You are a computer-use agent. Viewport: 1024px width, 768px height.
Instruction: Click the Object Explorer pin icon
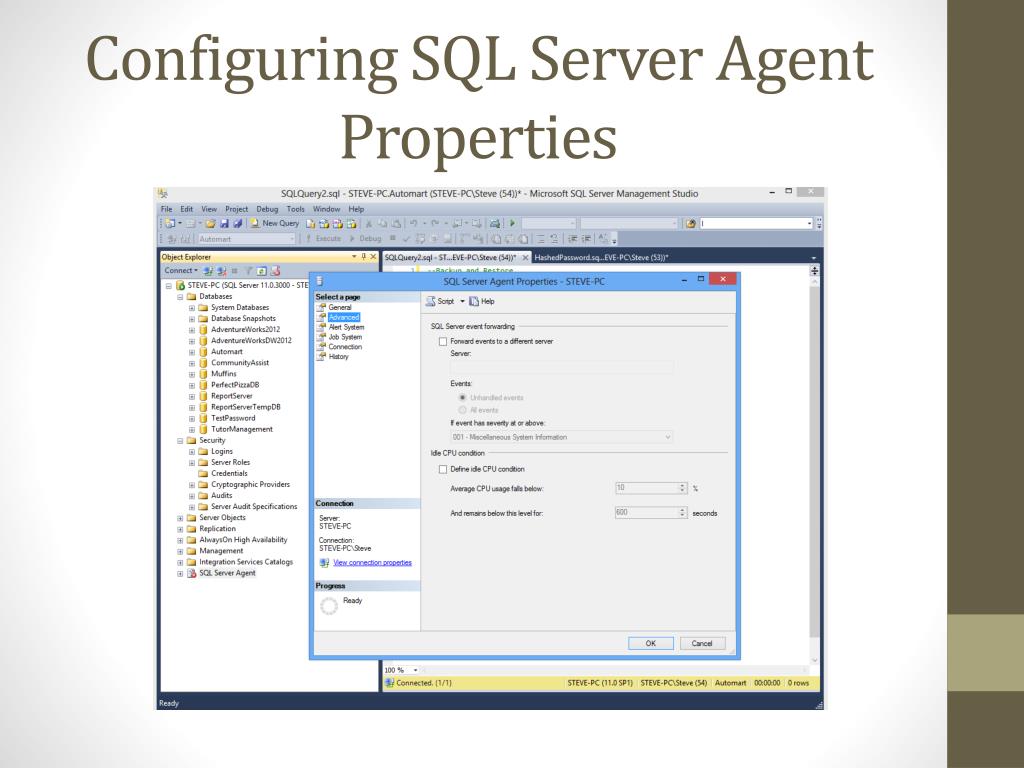pyautogui.click(x=364, y=257)
